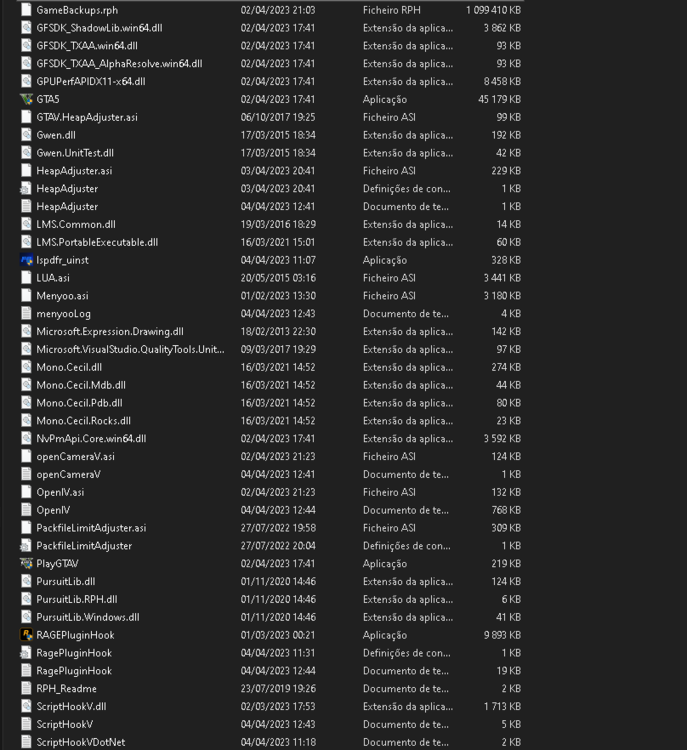Viewport: 687px width, 750px height.
Task: Click the PursuitLib.dll file icon
Action: (x=26, y=582)
